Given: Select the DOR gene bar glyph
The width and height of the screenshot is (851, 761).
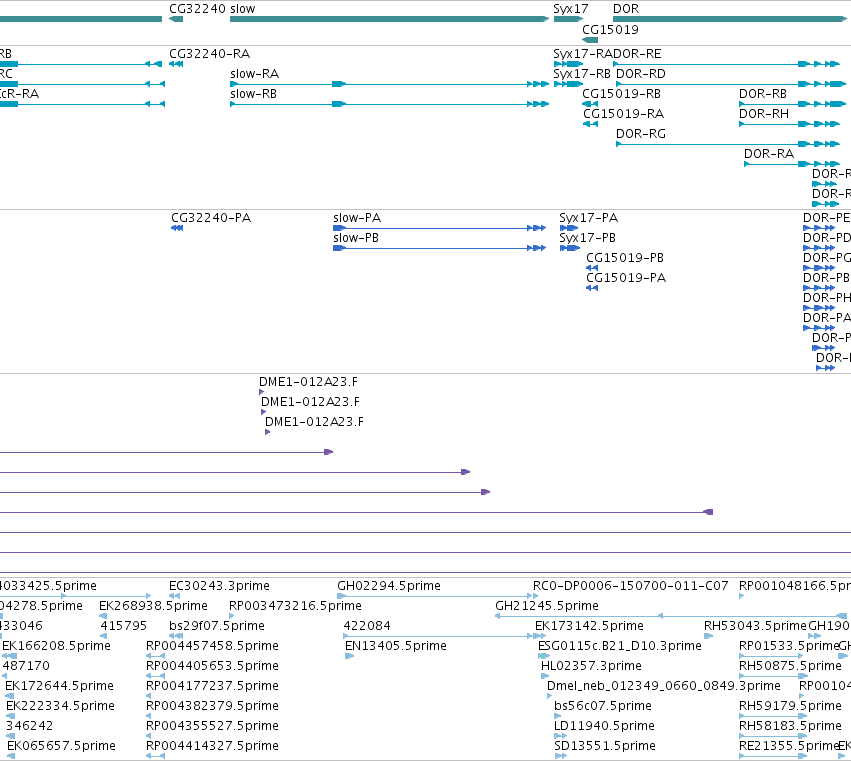Looking at the screenshot, I should click(x=730, y=19).
